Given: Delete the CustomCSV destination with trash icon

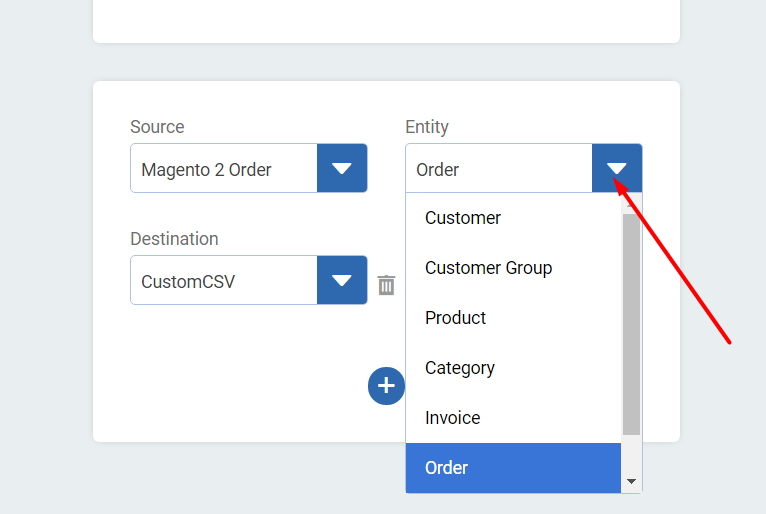Looking at the screenshot, I should click(386, 285).
